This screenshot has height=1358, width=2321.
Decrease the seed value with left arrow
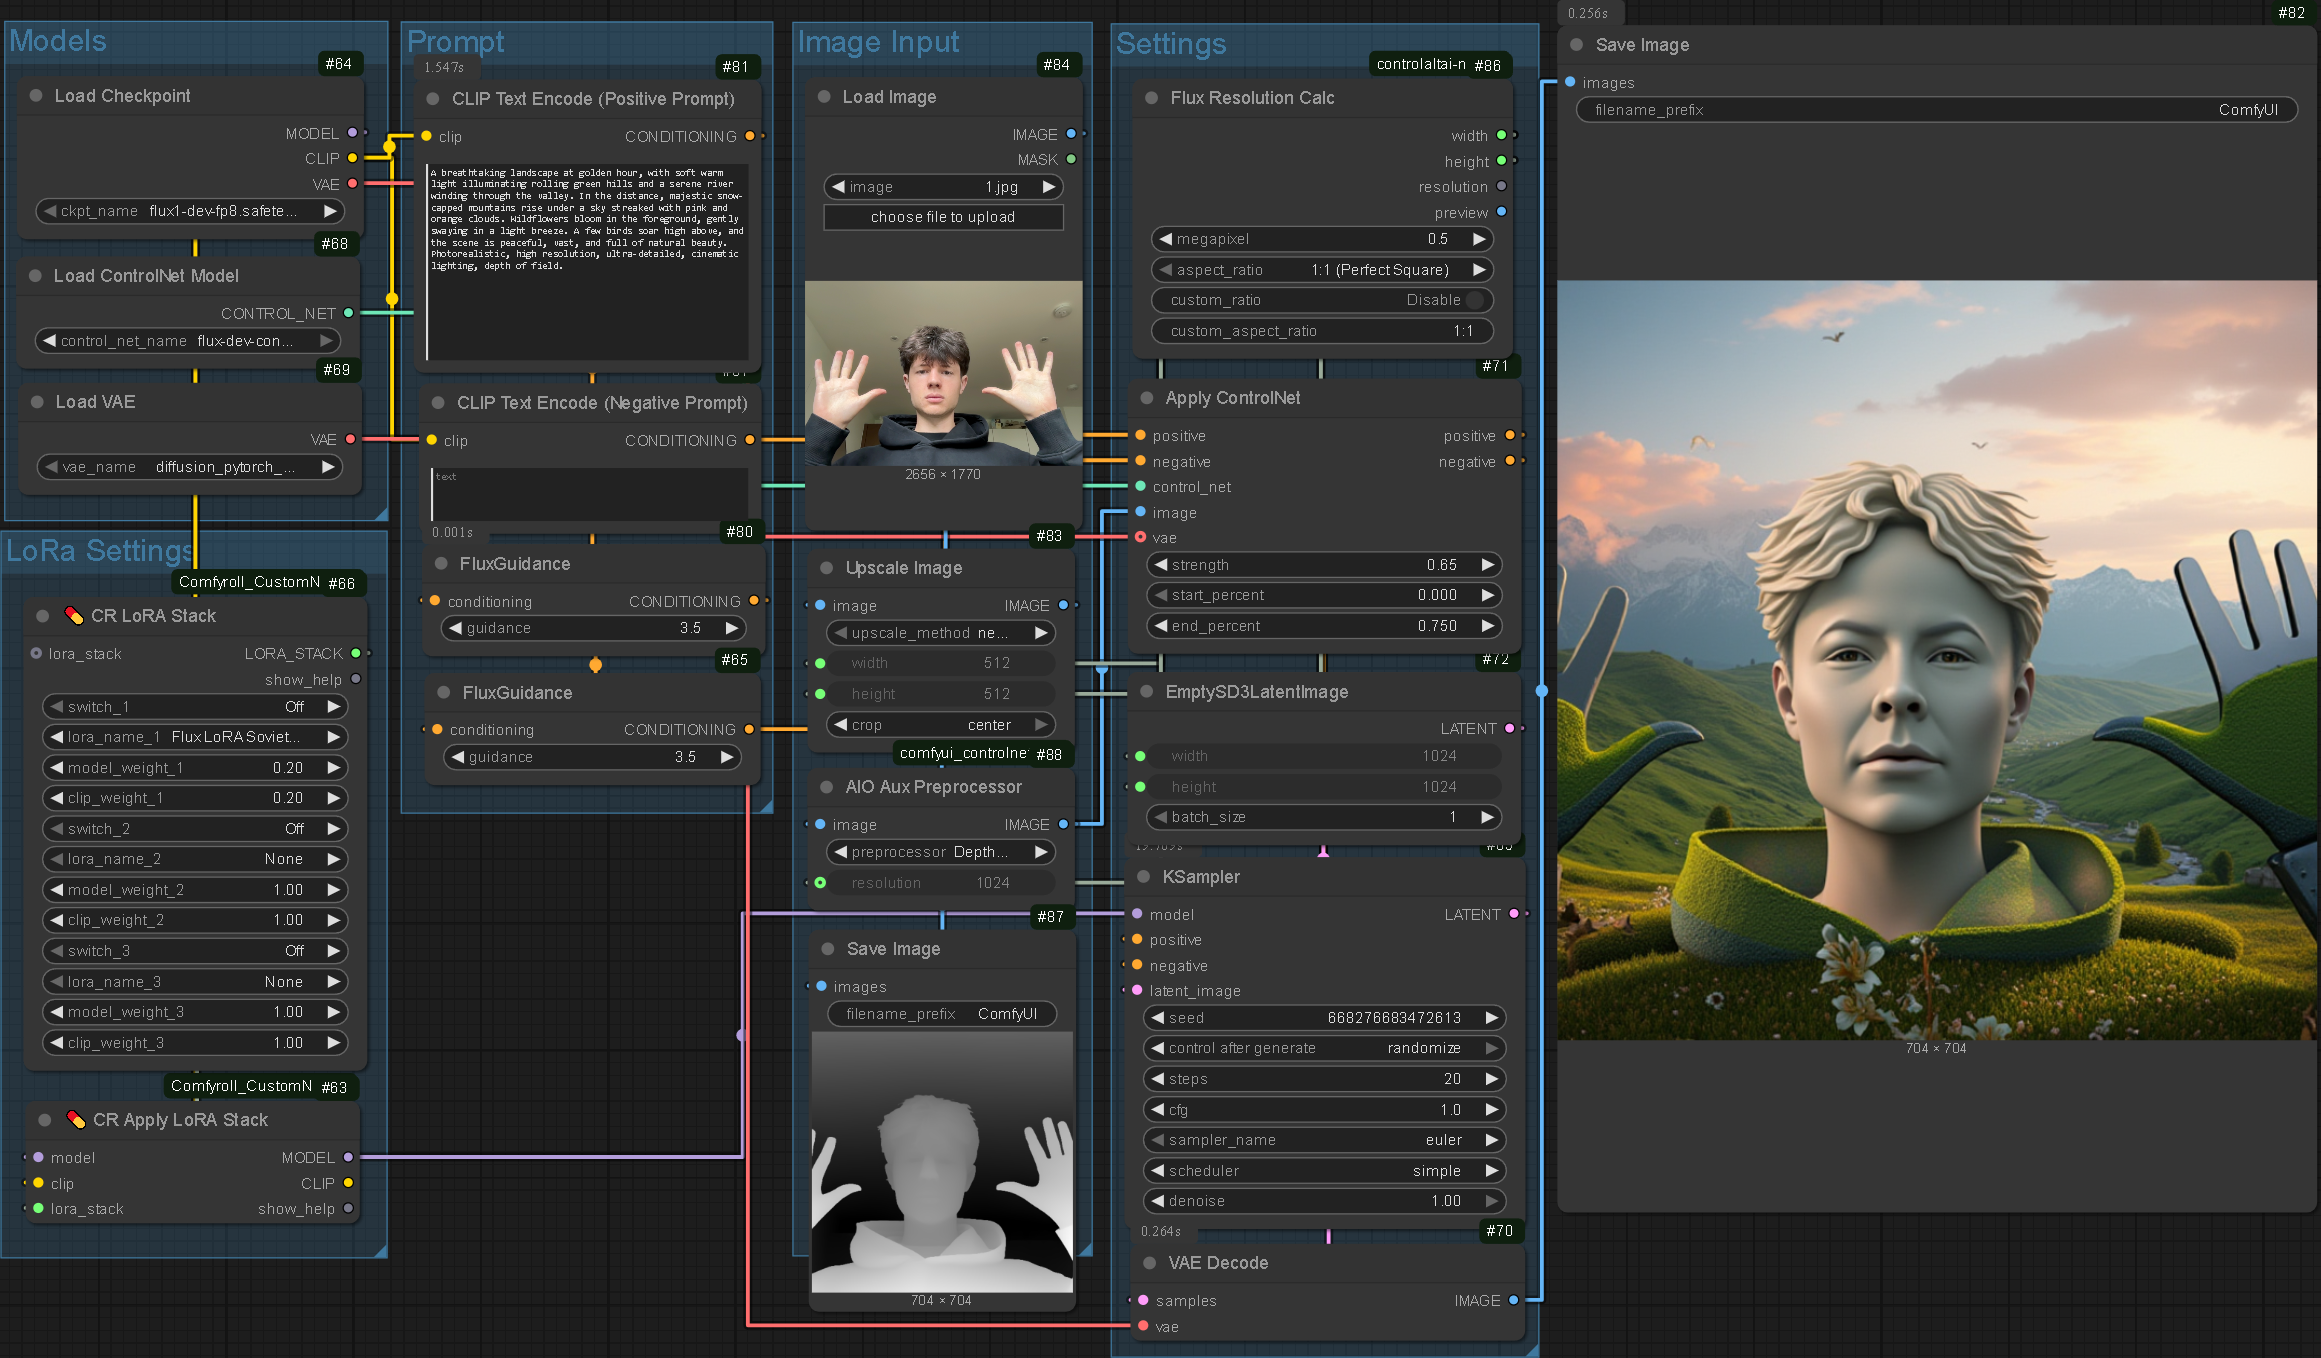coord(1157,1018)
